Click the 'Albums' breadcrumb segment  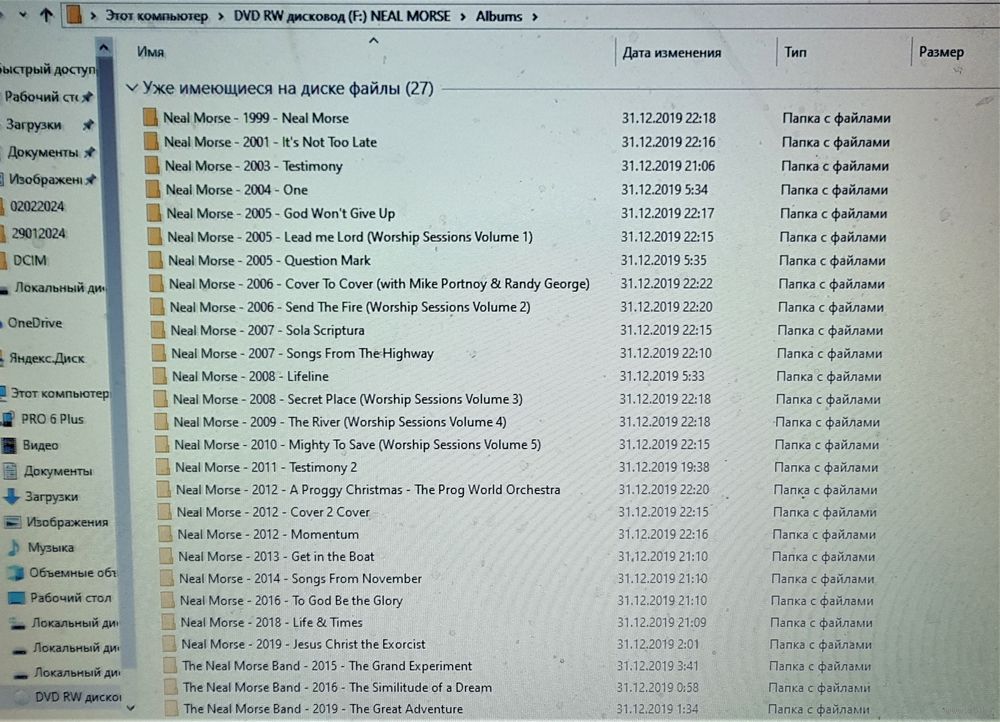point(499,17)
